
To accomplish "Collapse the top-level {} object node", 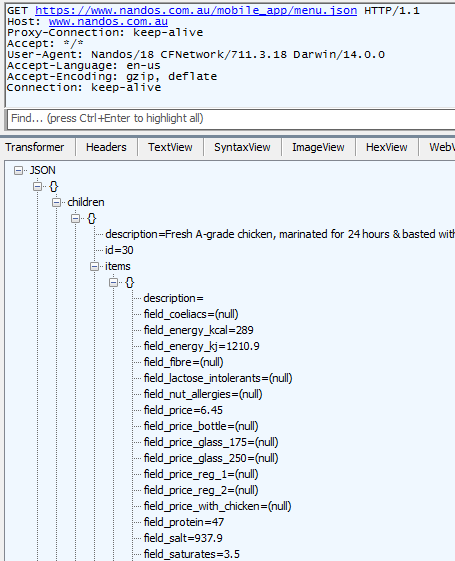I will pyautogui.click(x=37, y=186).
